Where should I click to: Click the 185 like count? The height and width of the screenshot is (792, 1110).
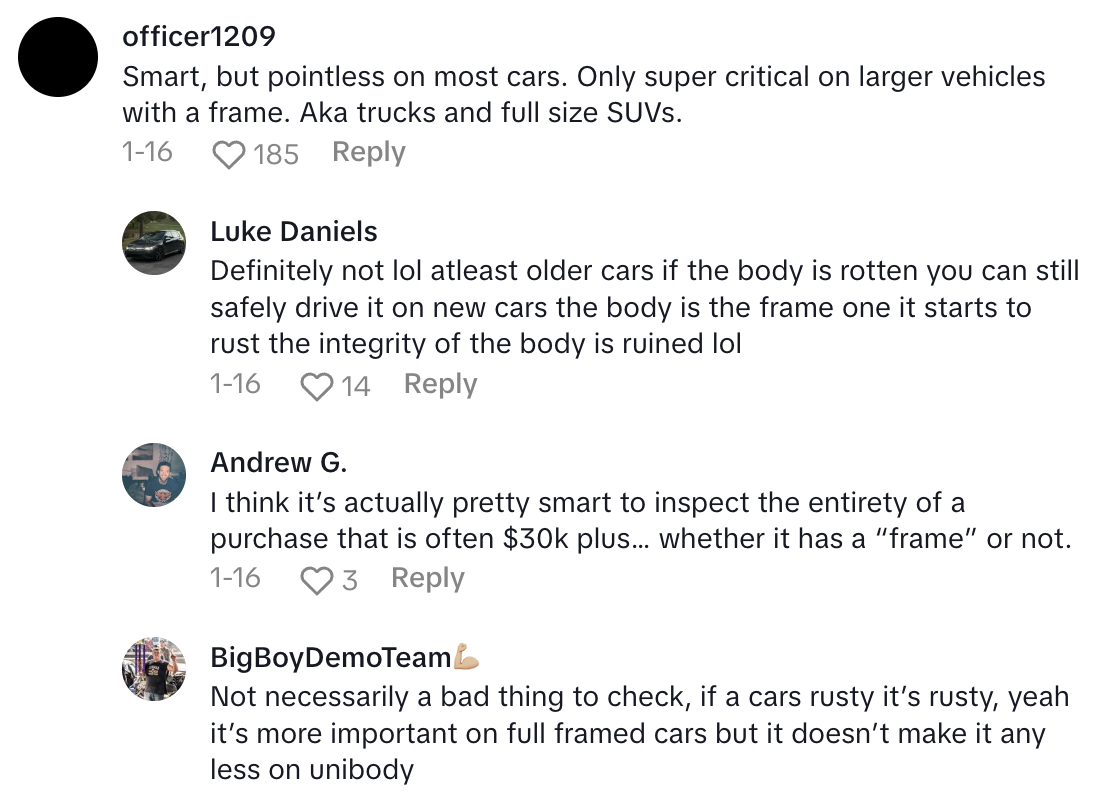tap(276, 154)
